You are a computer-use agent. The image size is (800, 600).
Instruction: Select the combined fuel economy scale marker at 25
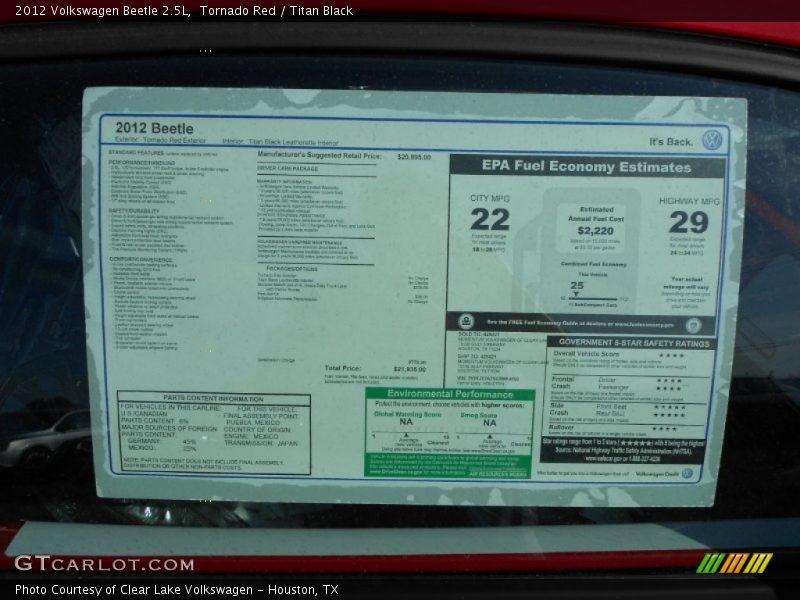577,294
